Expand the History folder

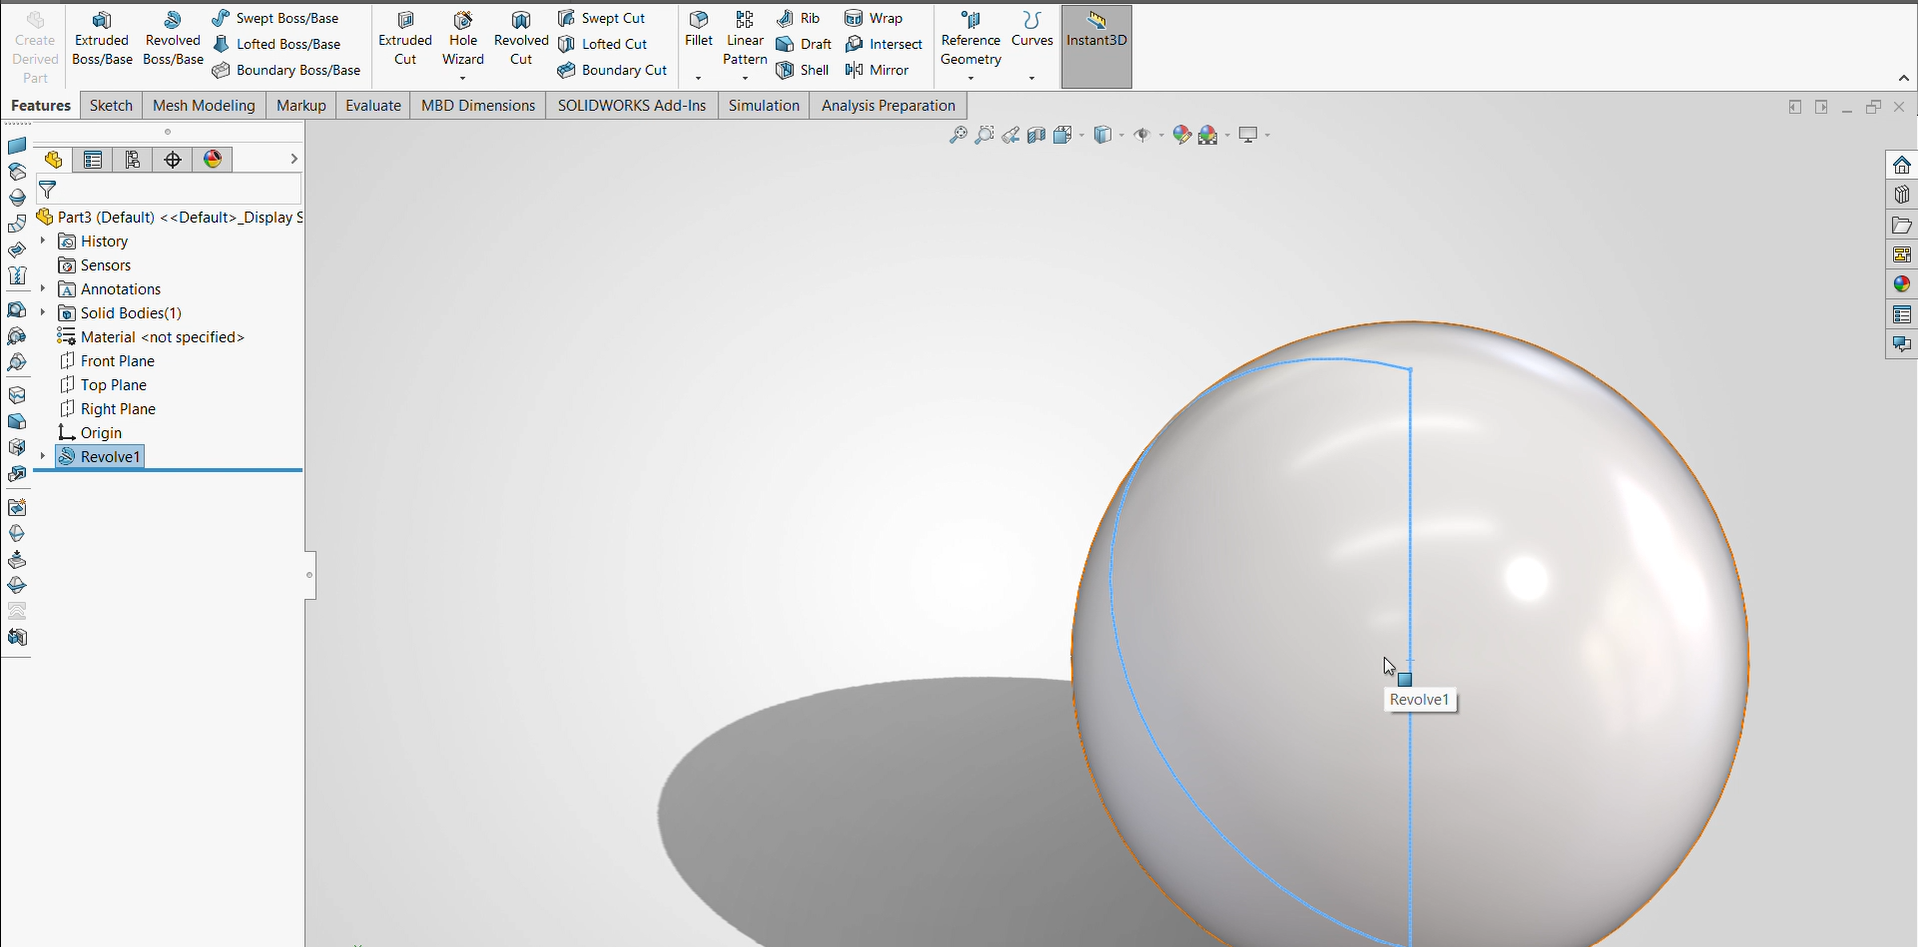(x=43, y=241)
